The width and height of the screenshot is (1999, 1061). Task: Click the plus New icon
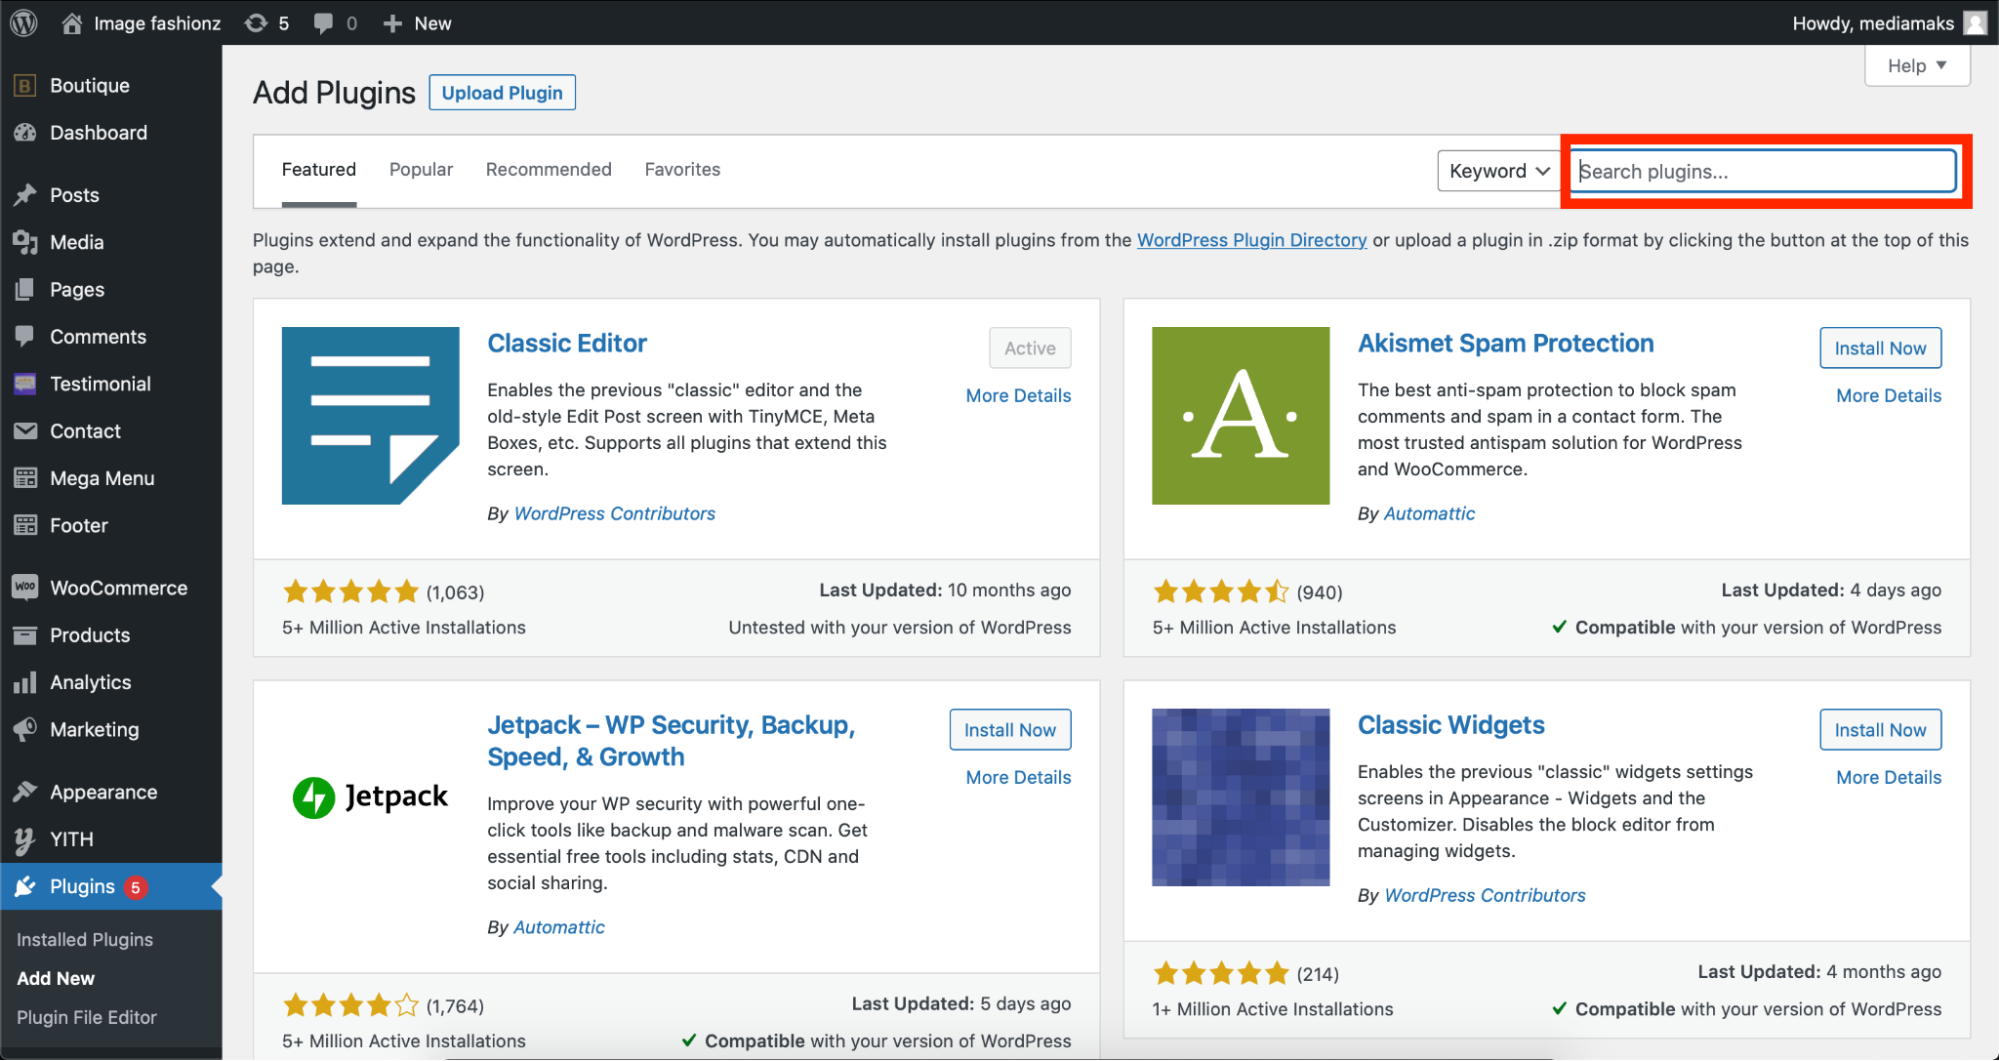point(393,23)
